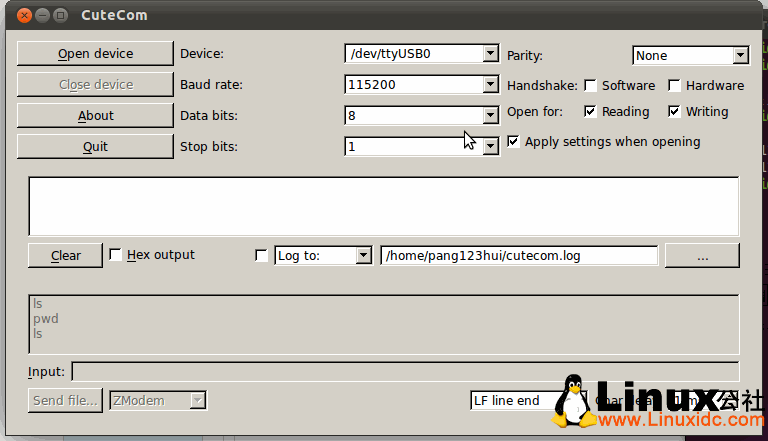Viewport: 768px width, 441px height.
Task: Select the first ls history entry
Action: point(38,304)
